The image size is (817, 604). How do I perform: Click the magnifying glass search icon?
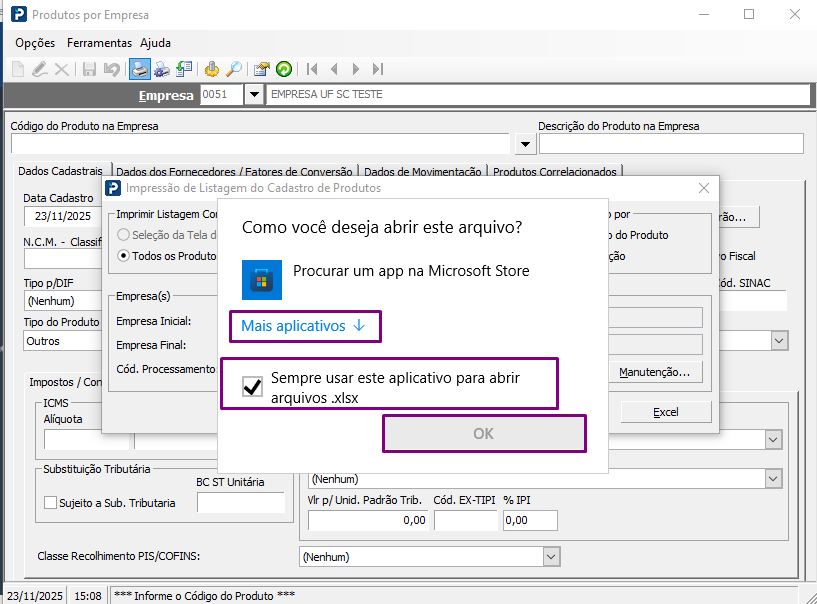[233, 69]
